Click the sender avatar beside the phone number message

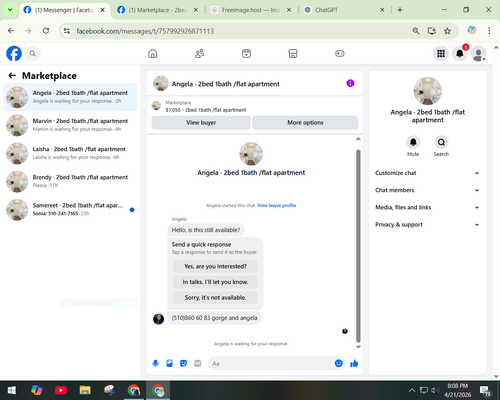[x=158, y=319]
